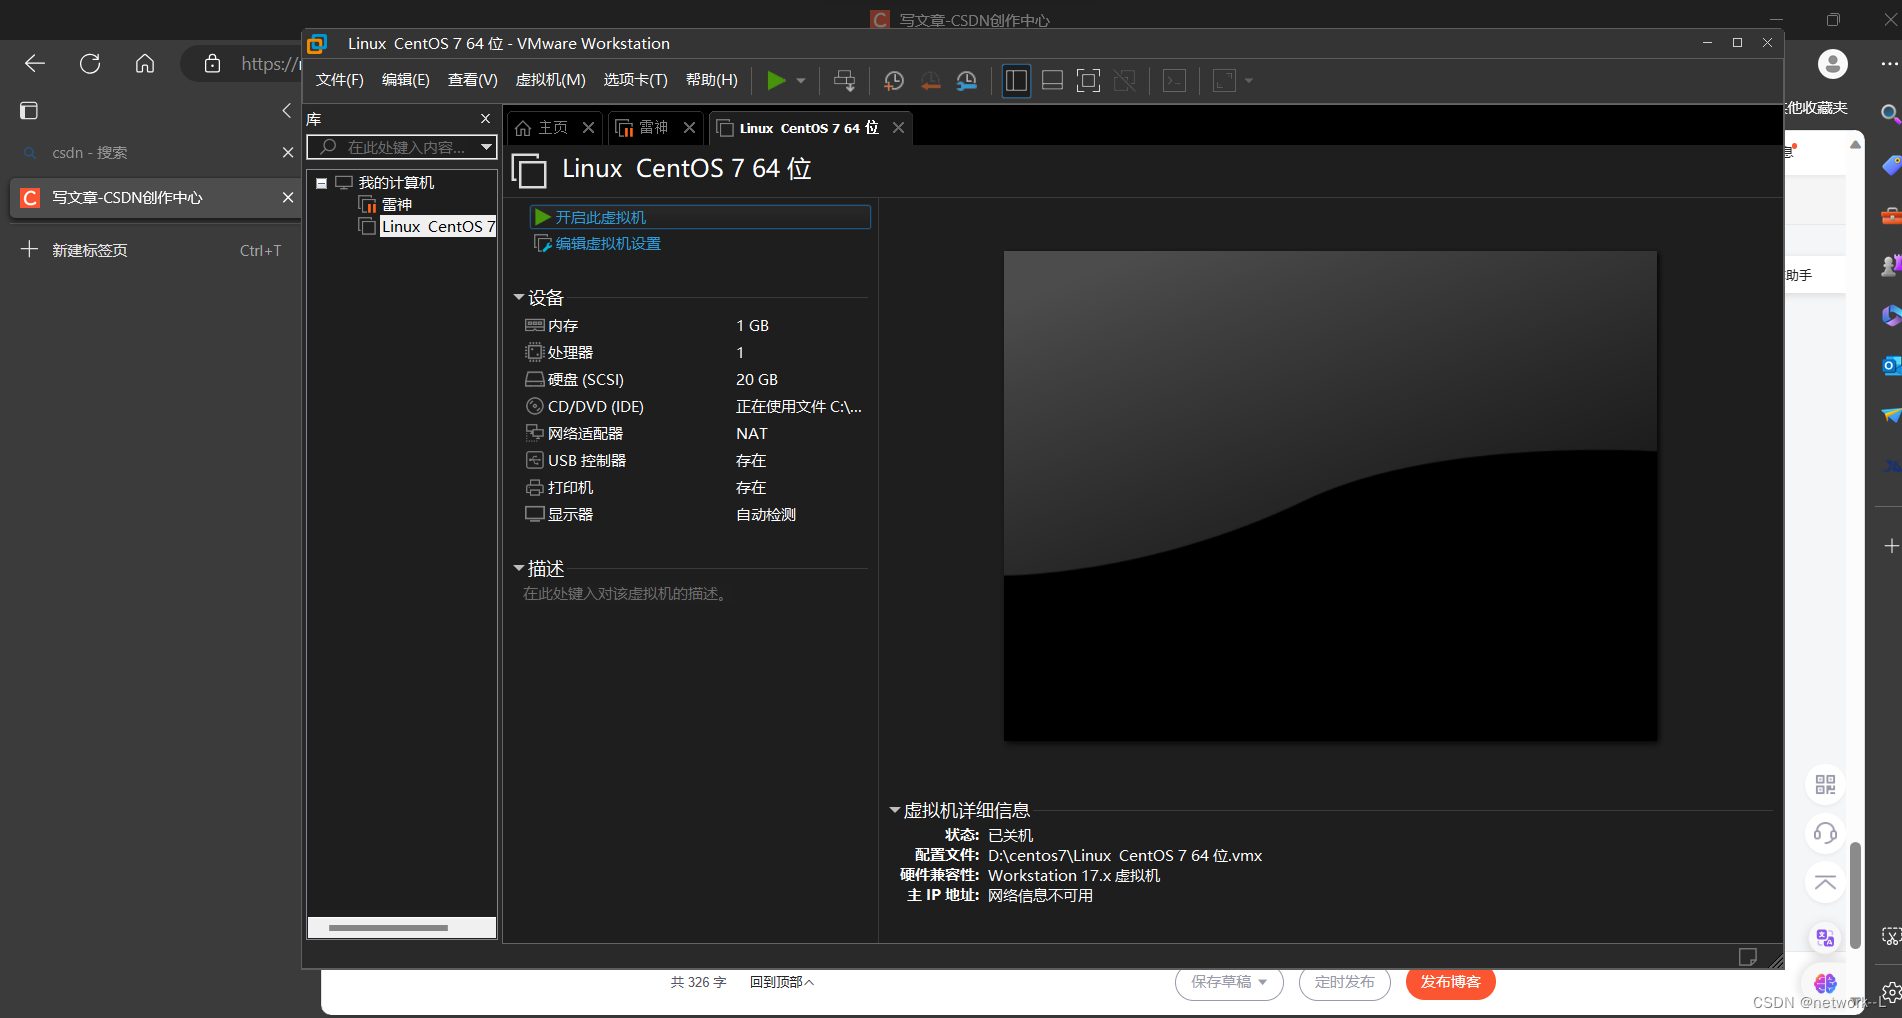This screenshot has height=1018, width=1902.
Task: Collapse the 我的计算机 tree node
Action: 322,183
